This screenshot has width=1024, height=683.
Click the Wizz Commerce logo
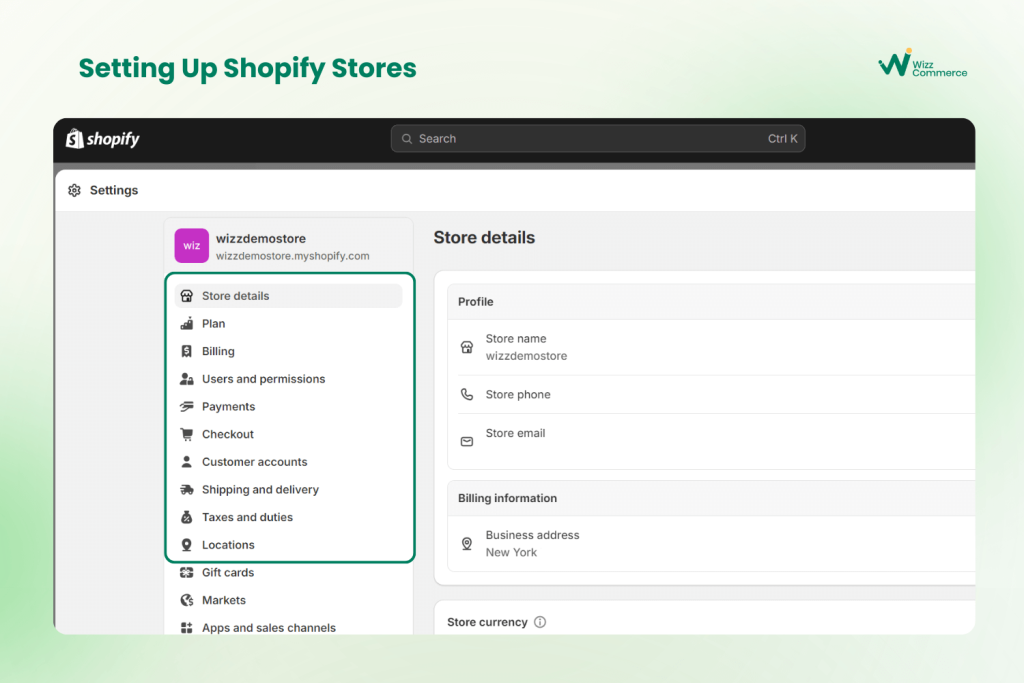[x=922, y=64]
